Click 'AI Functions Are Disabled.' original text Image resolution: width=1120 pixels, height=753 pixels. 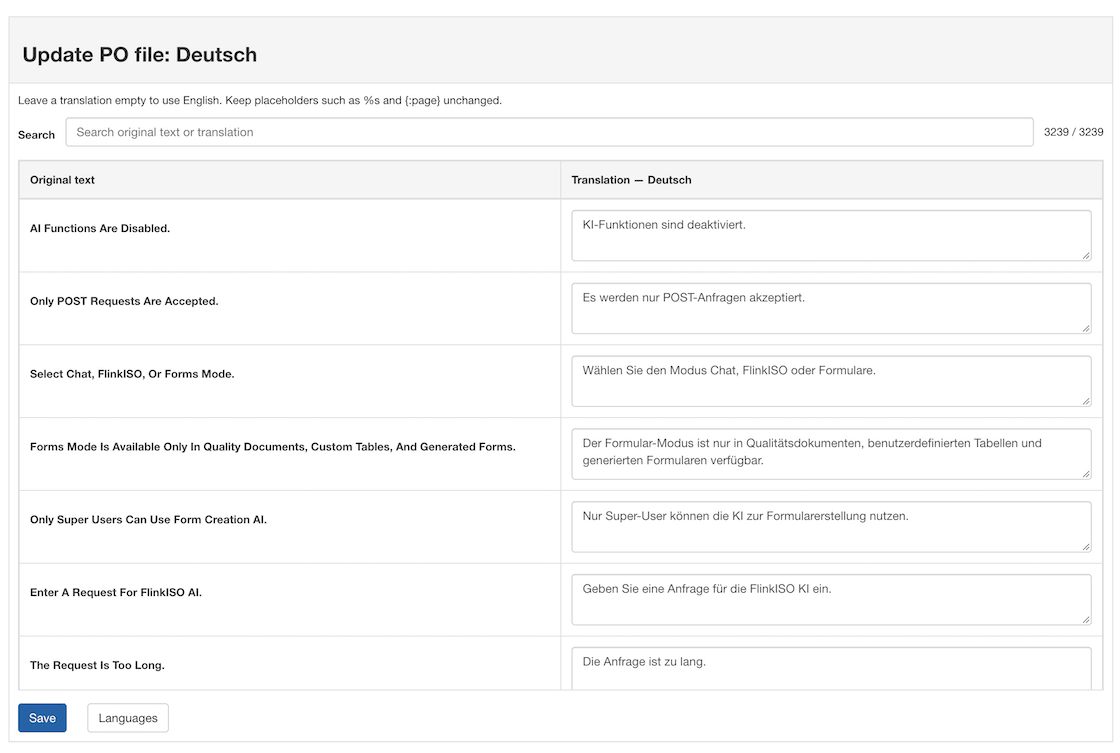tap(100, 229)
